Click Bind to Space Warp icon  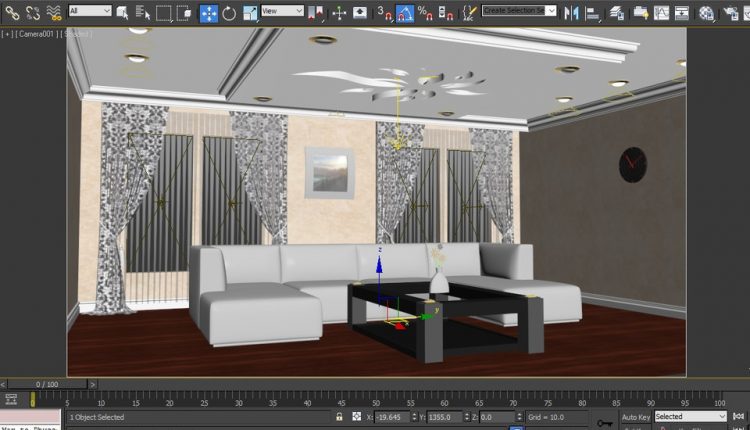click(54, 13)
